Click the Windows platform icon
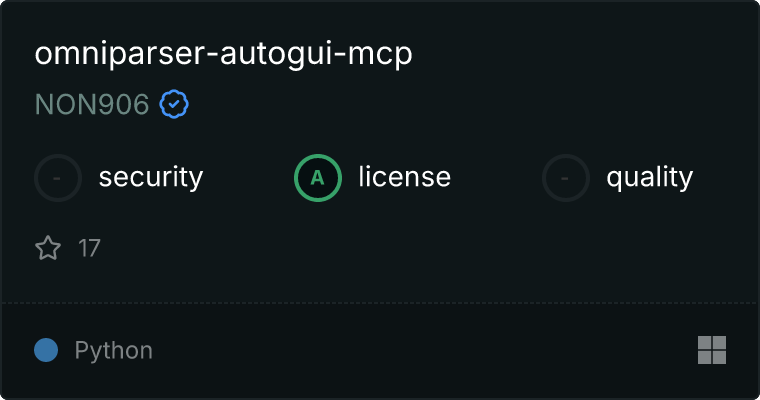Viewport: 760px width, 400px height. click(x=712, y=350)
